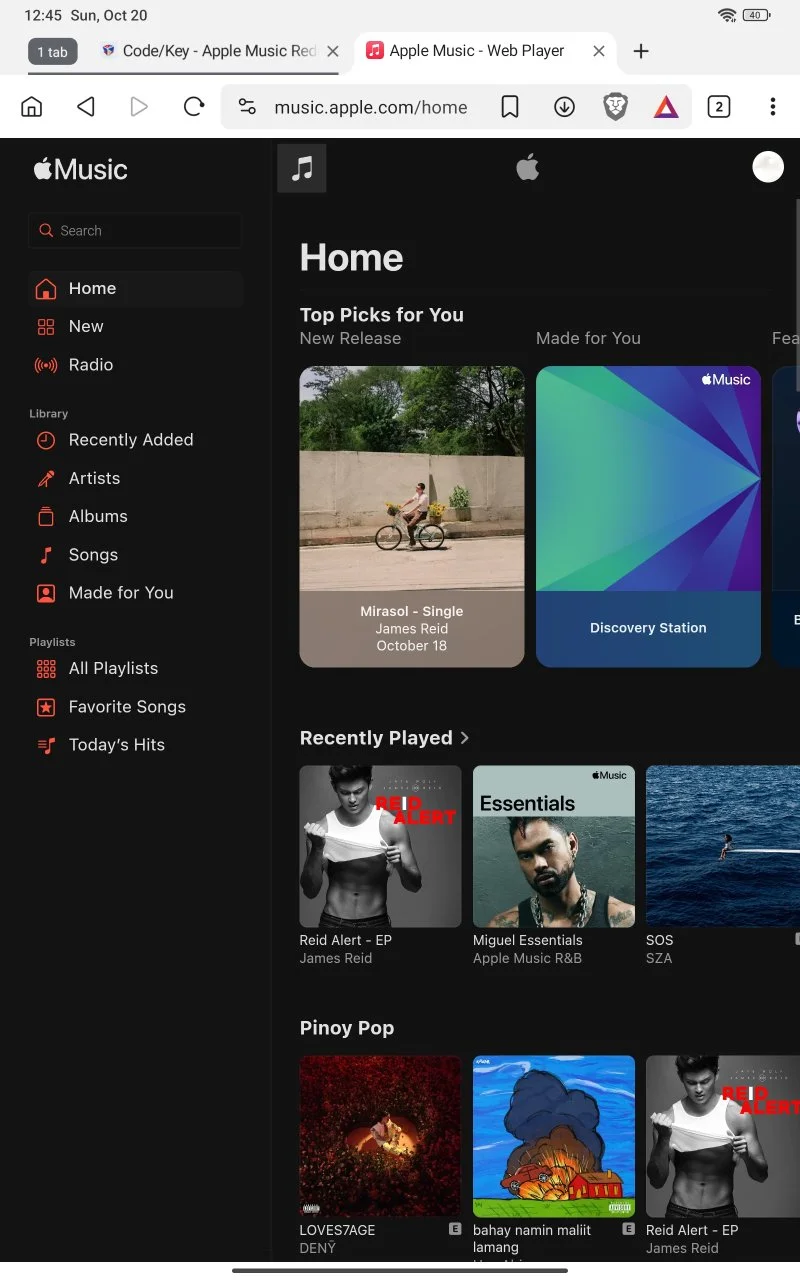800x1280 pixels.
Task: Click the Favorite Songs star icon
Action: click(46, 707)
